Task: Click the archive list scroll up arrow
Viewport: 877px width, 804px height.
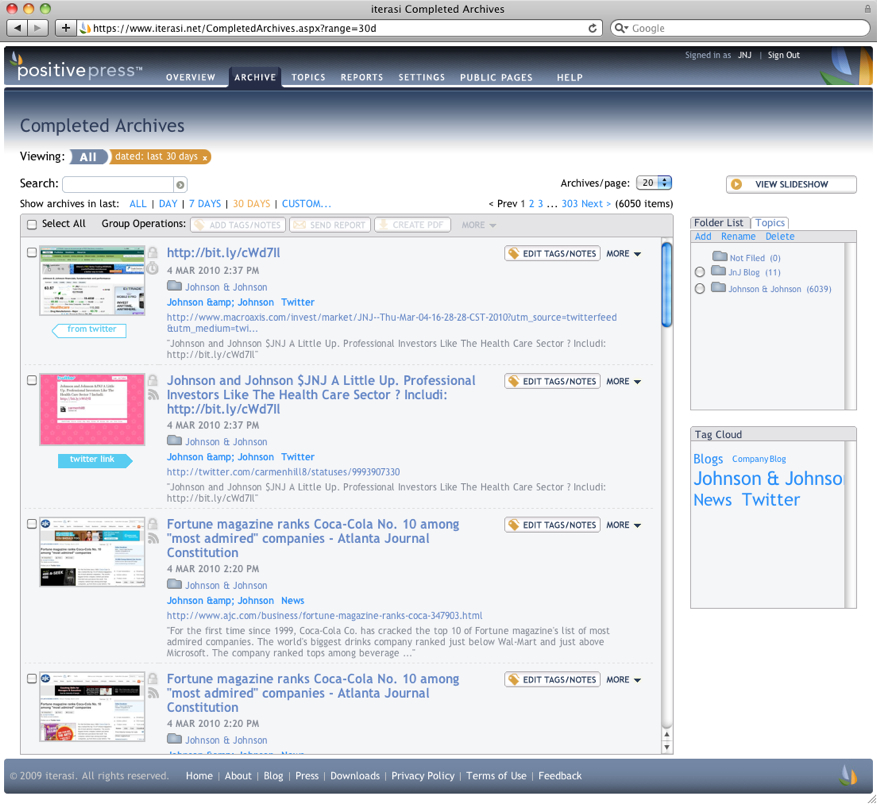Action: tap(666, 735)
